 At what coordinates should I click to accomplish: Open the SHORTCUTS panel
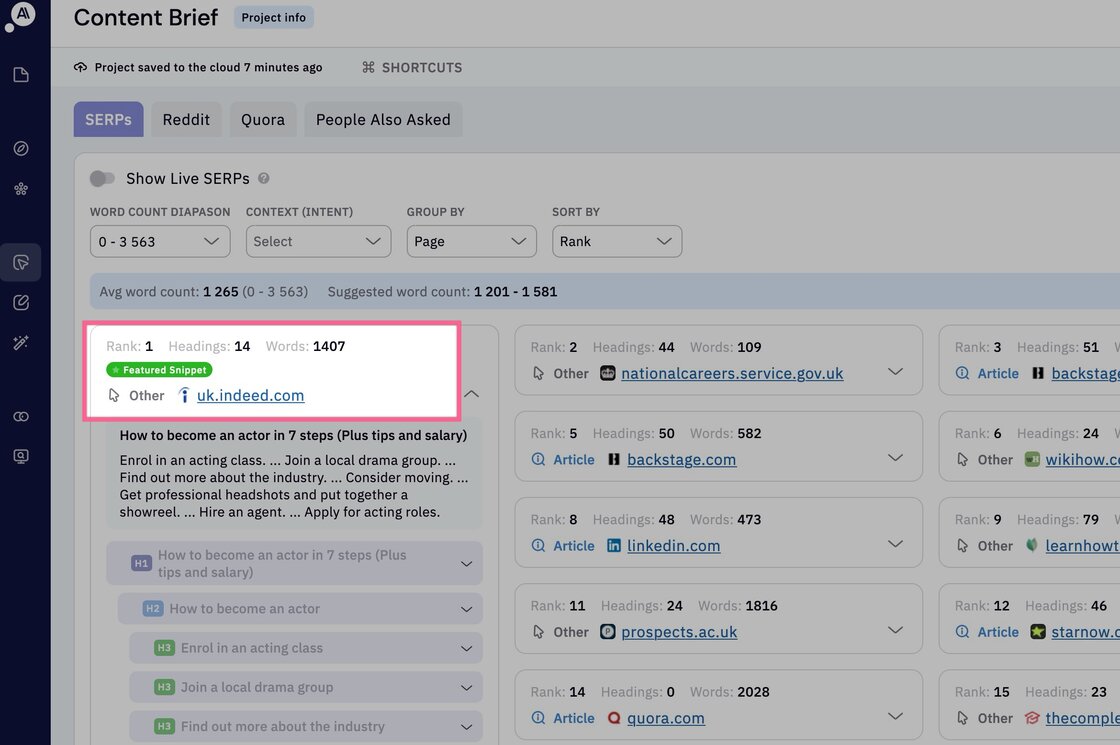[x=412, y=67]
